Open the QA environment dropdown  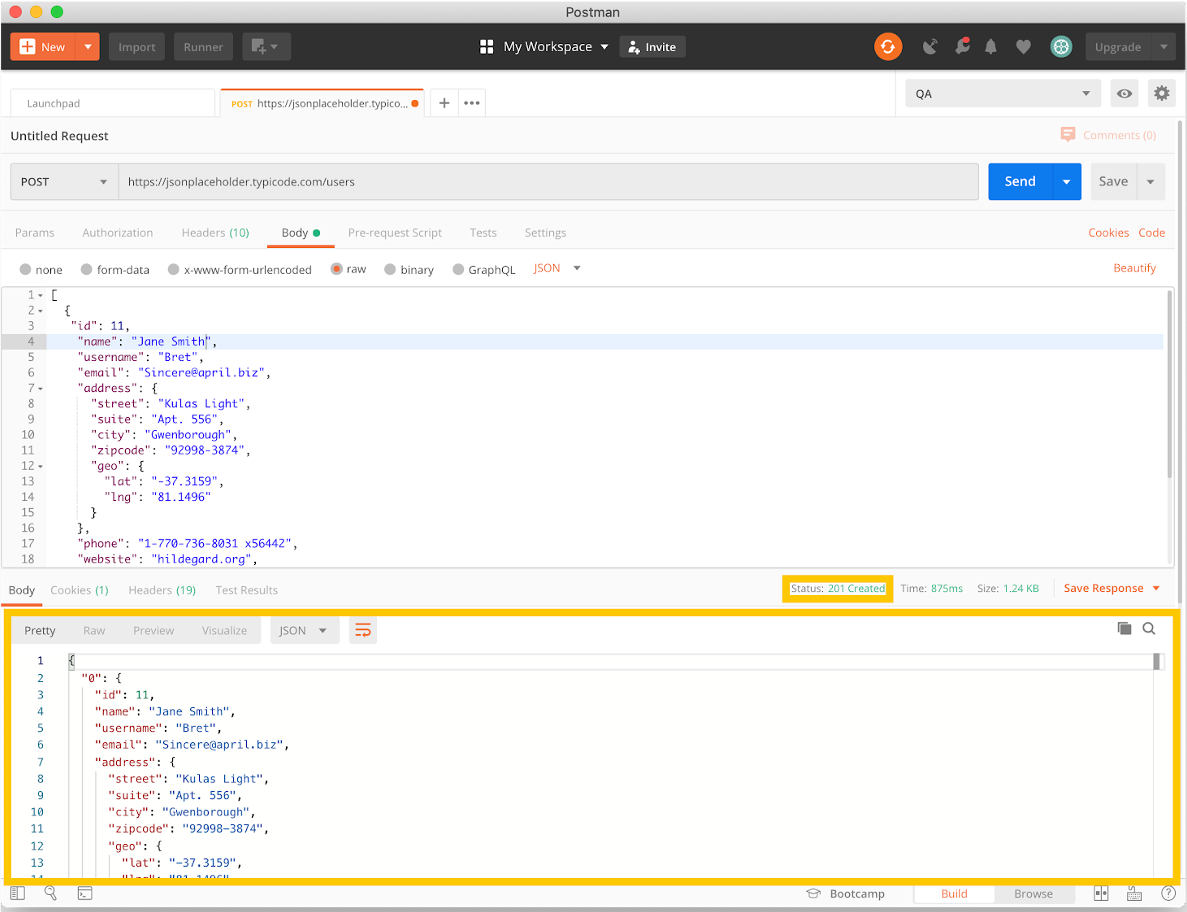1002,94
